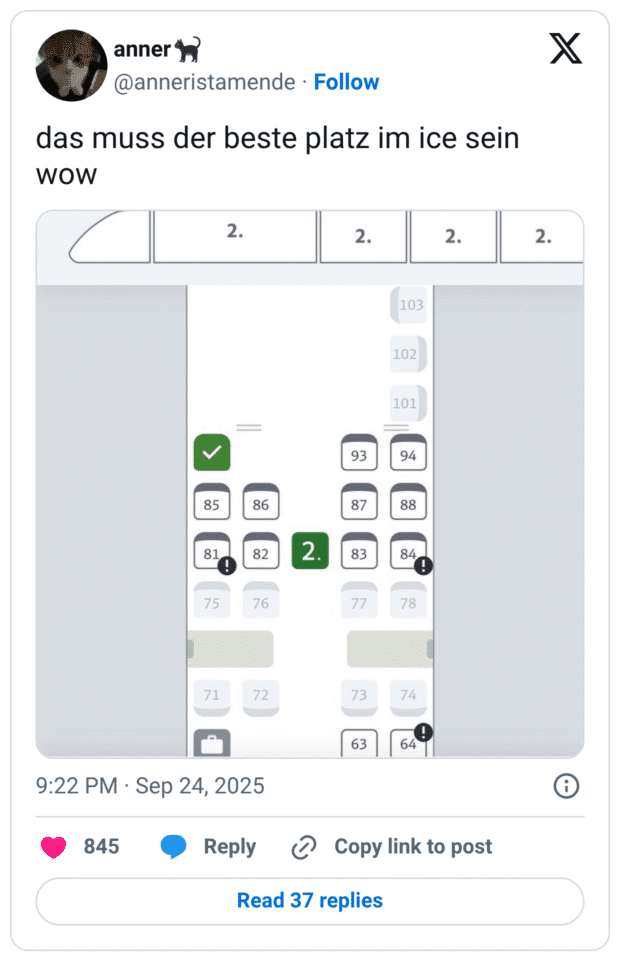Click the copy link chain icon

(x=303, y=847)
